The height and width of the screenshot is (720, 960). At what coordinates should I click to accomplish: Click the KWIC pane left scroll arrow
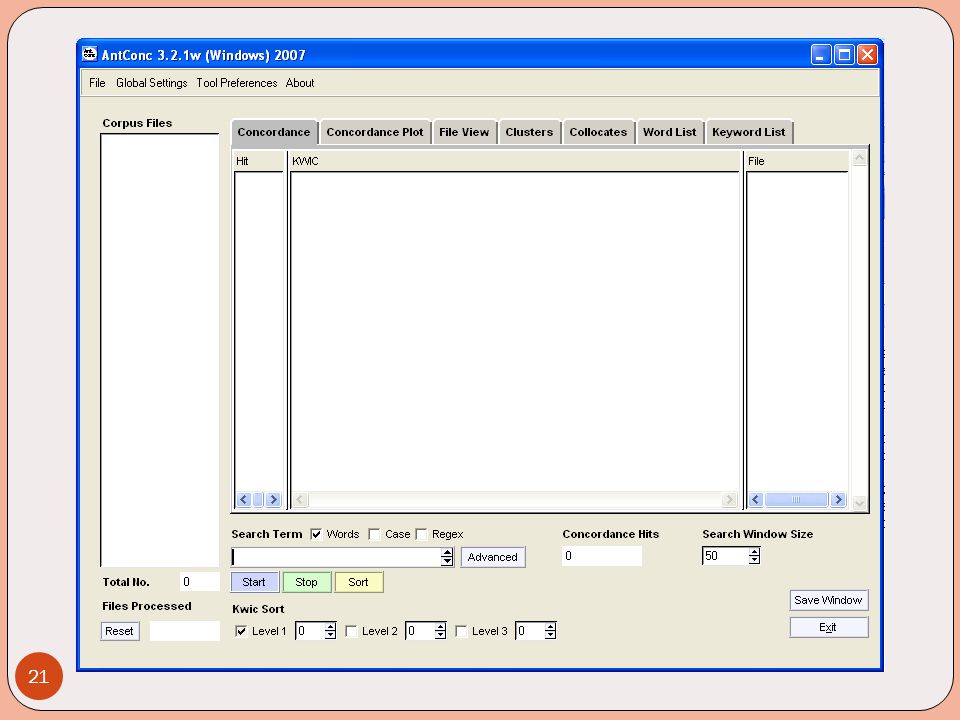click(x=300, y=500)
